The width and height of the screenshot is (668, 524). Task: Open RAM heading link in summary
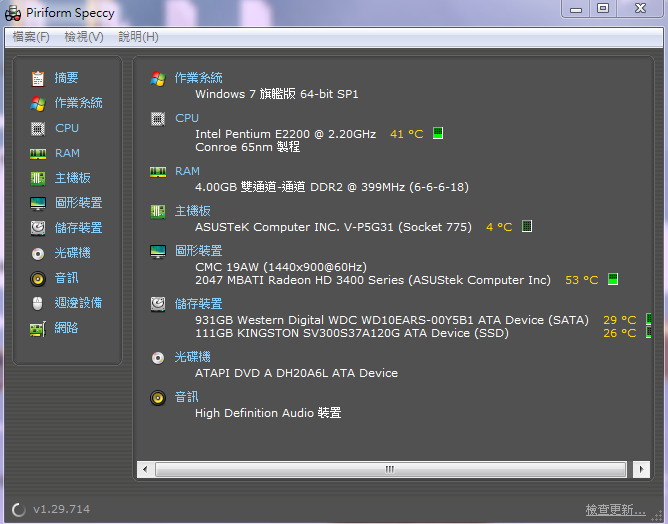(x=187, y=171)
